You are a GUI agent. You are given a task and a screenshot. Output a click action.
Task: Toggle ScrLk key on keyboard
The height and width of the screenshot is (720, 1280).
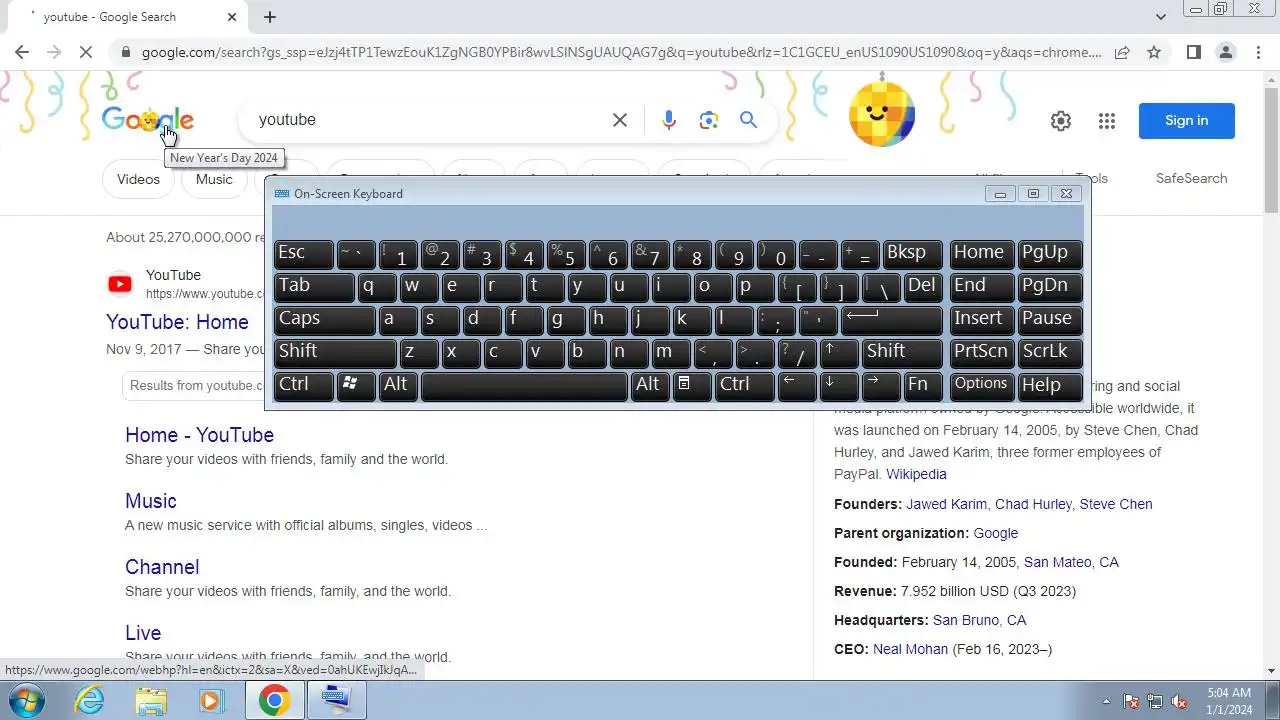1049,352
